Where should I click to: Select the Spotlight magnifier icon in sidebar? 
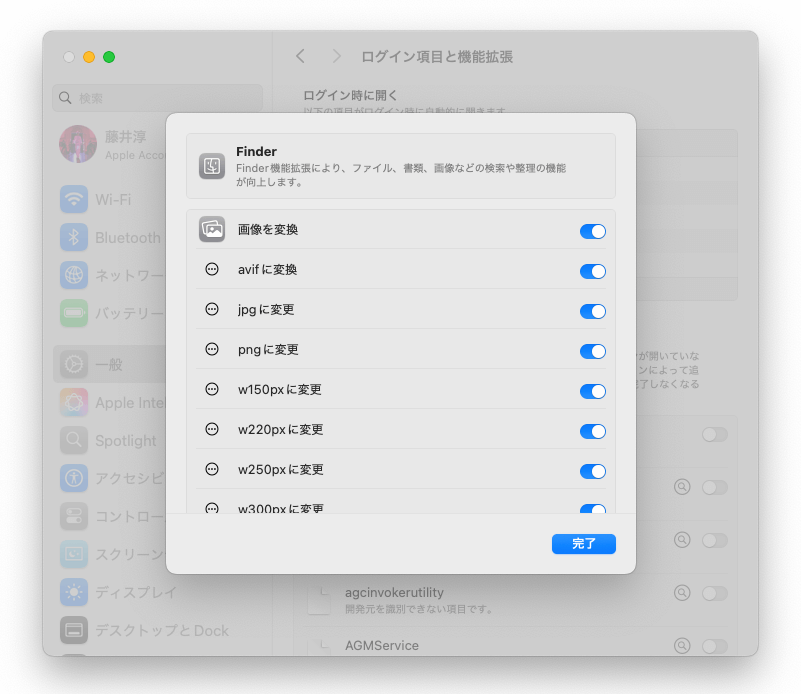click(75, 440)
